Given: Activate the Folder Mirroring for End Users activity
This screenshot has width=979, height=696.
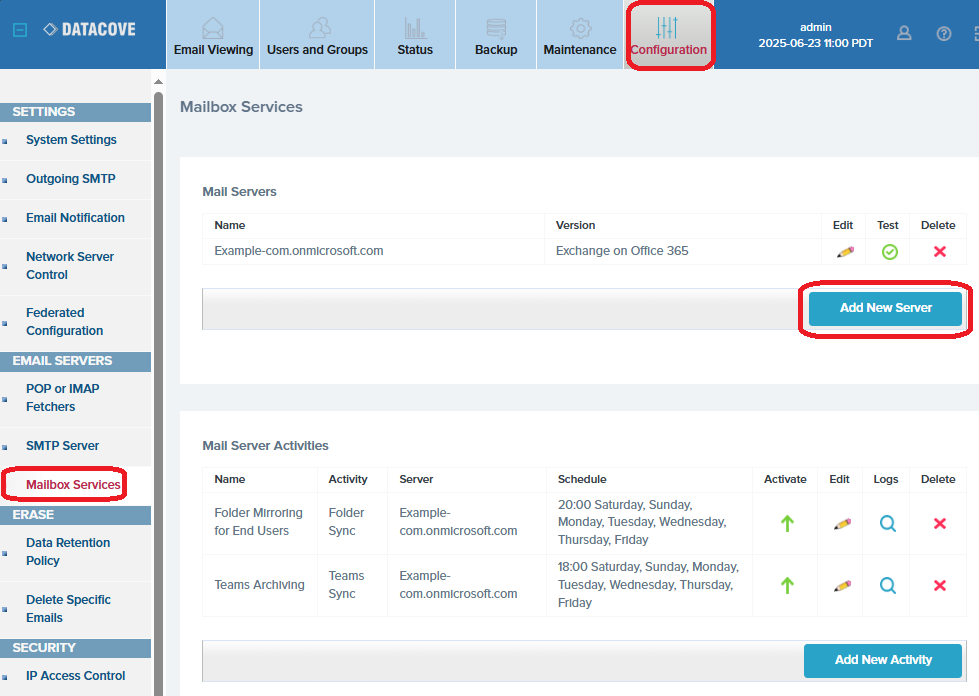Looking at the screenshot, I should pos(786,523).
